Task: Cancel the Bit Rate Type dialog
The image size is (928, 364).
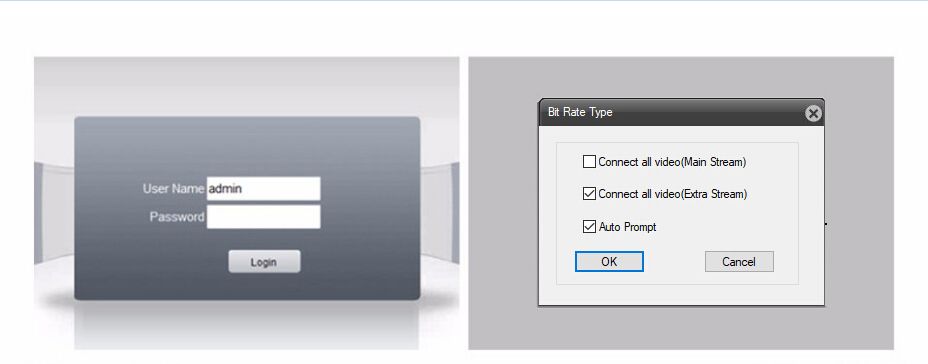Action: pos(739,262)
